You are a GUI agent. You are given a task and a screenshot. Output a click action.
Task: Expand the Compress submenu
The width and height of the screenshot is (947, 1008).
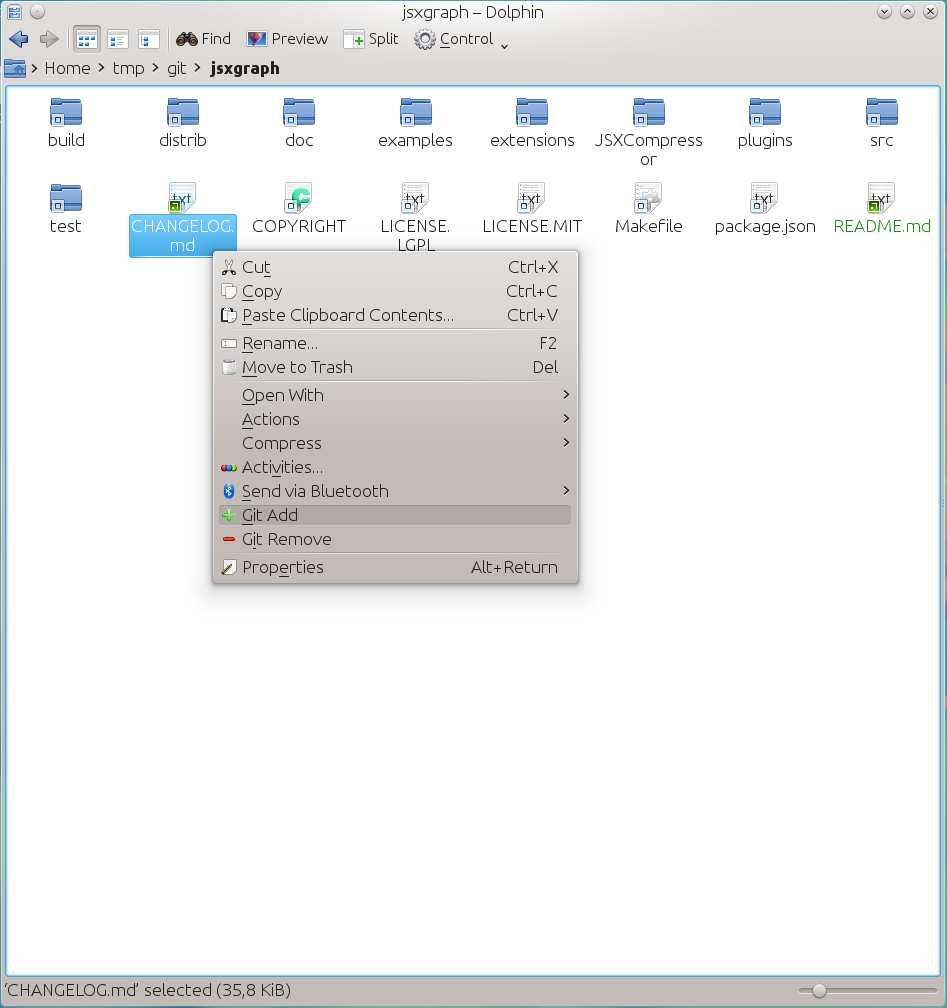395,443
